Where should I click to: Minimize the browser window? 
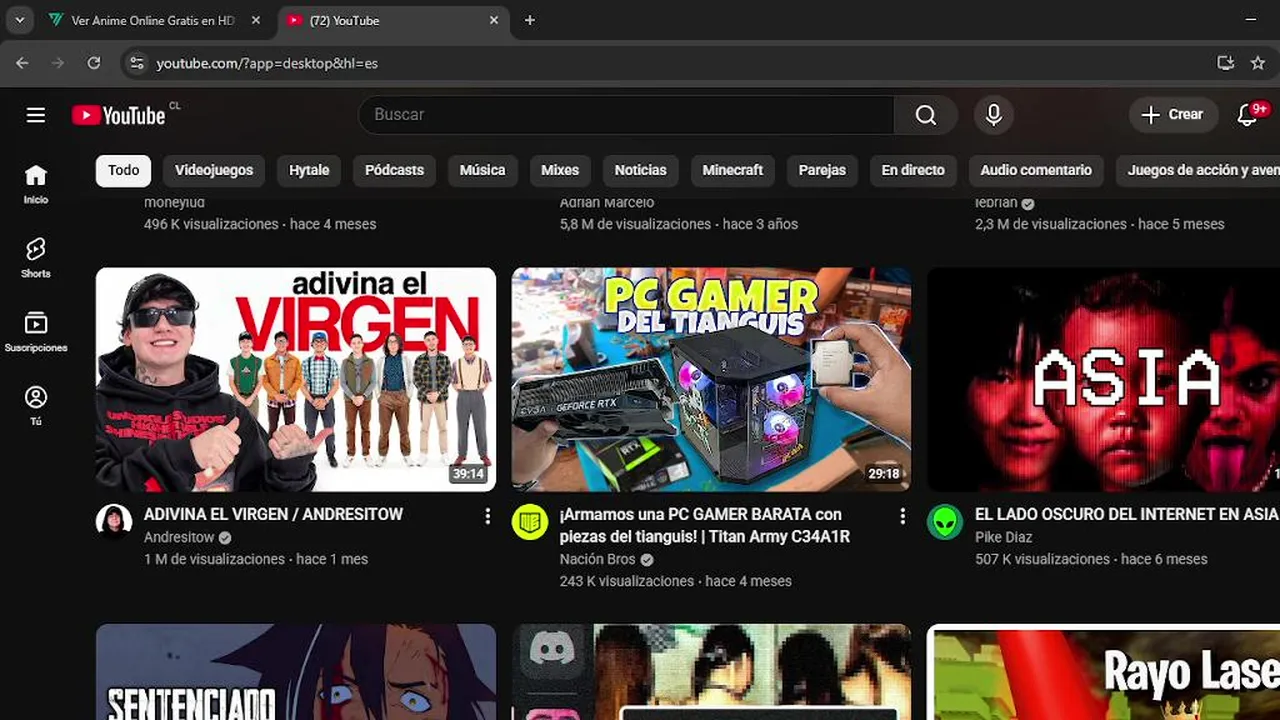click(x=1251, y=20)
